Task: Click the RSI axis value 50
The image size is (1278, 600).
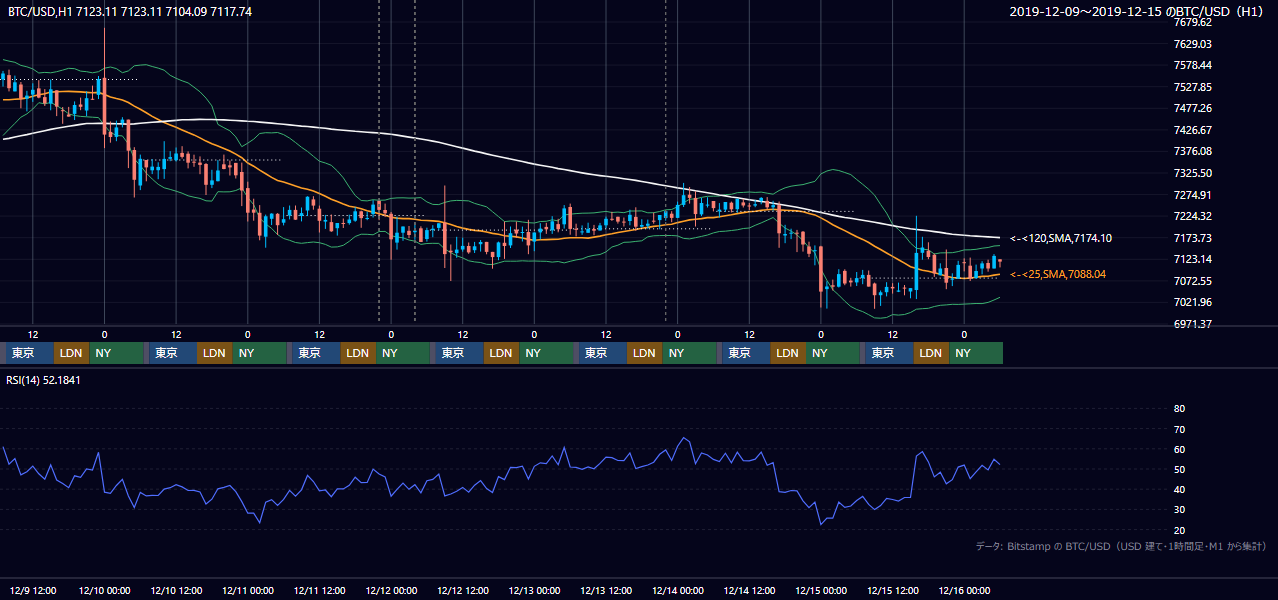Action: [1179, 470]
